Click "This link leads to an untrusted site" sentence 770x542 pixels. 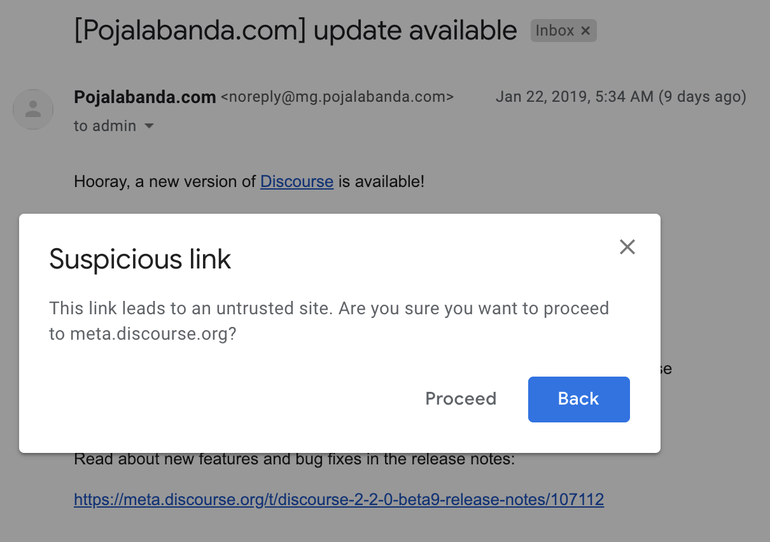click(190, 308)
